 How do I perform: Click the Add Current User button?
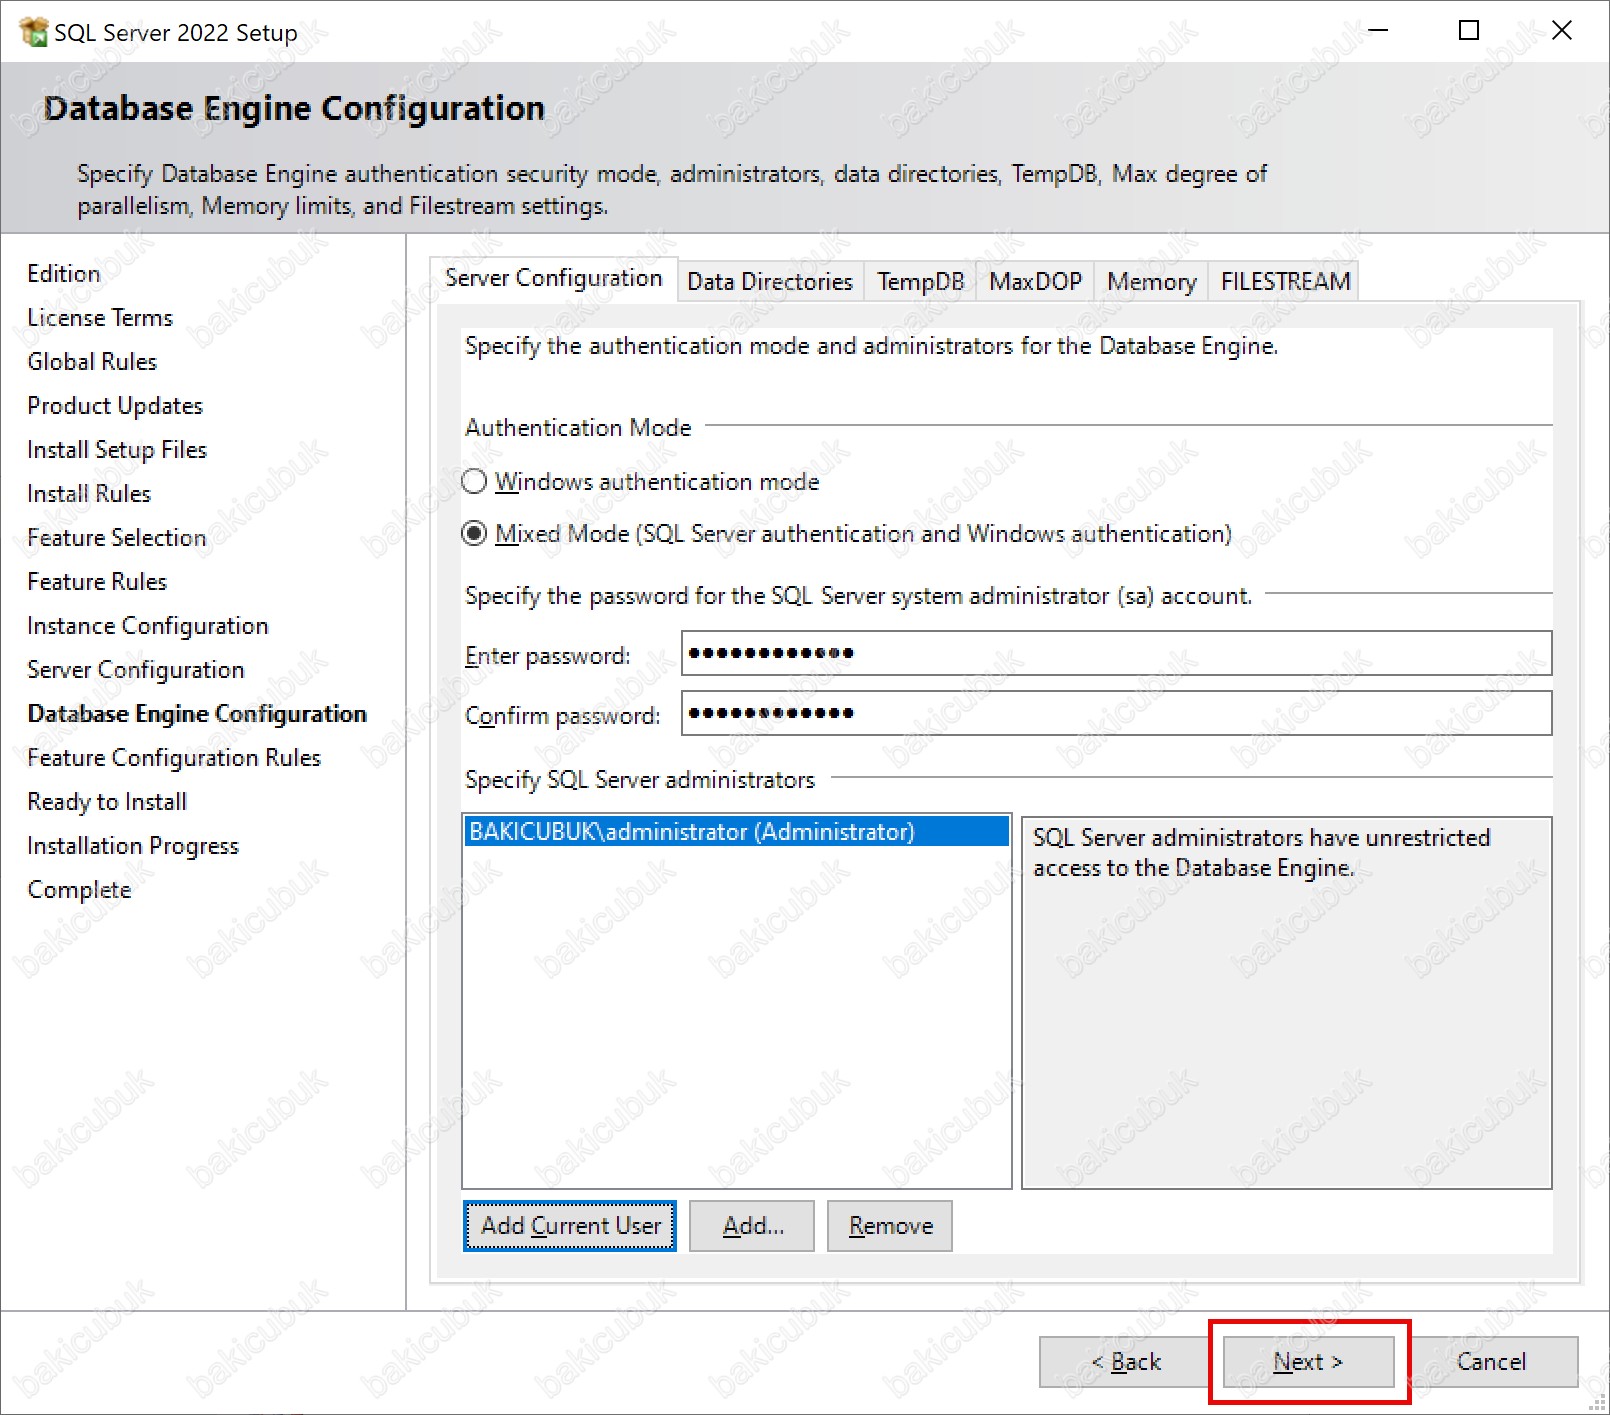(570, 1226)
